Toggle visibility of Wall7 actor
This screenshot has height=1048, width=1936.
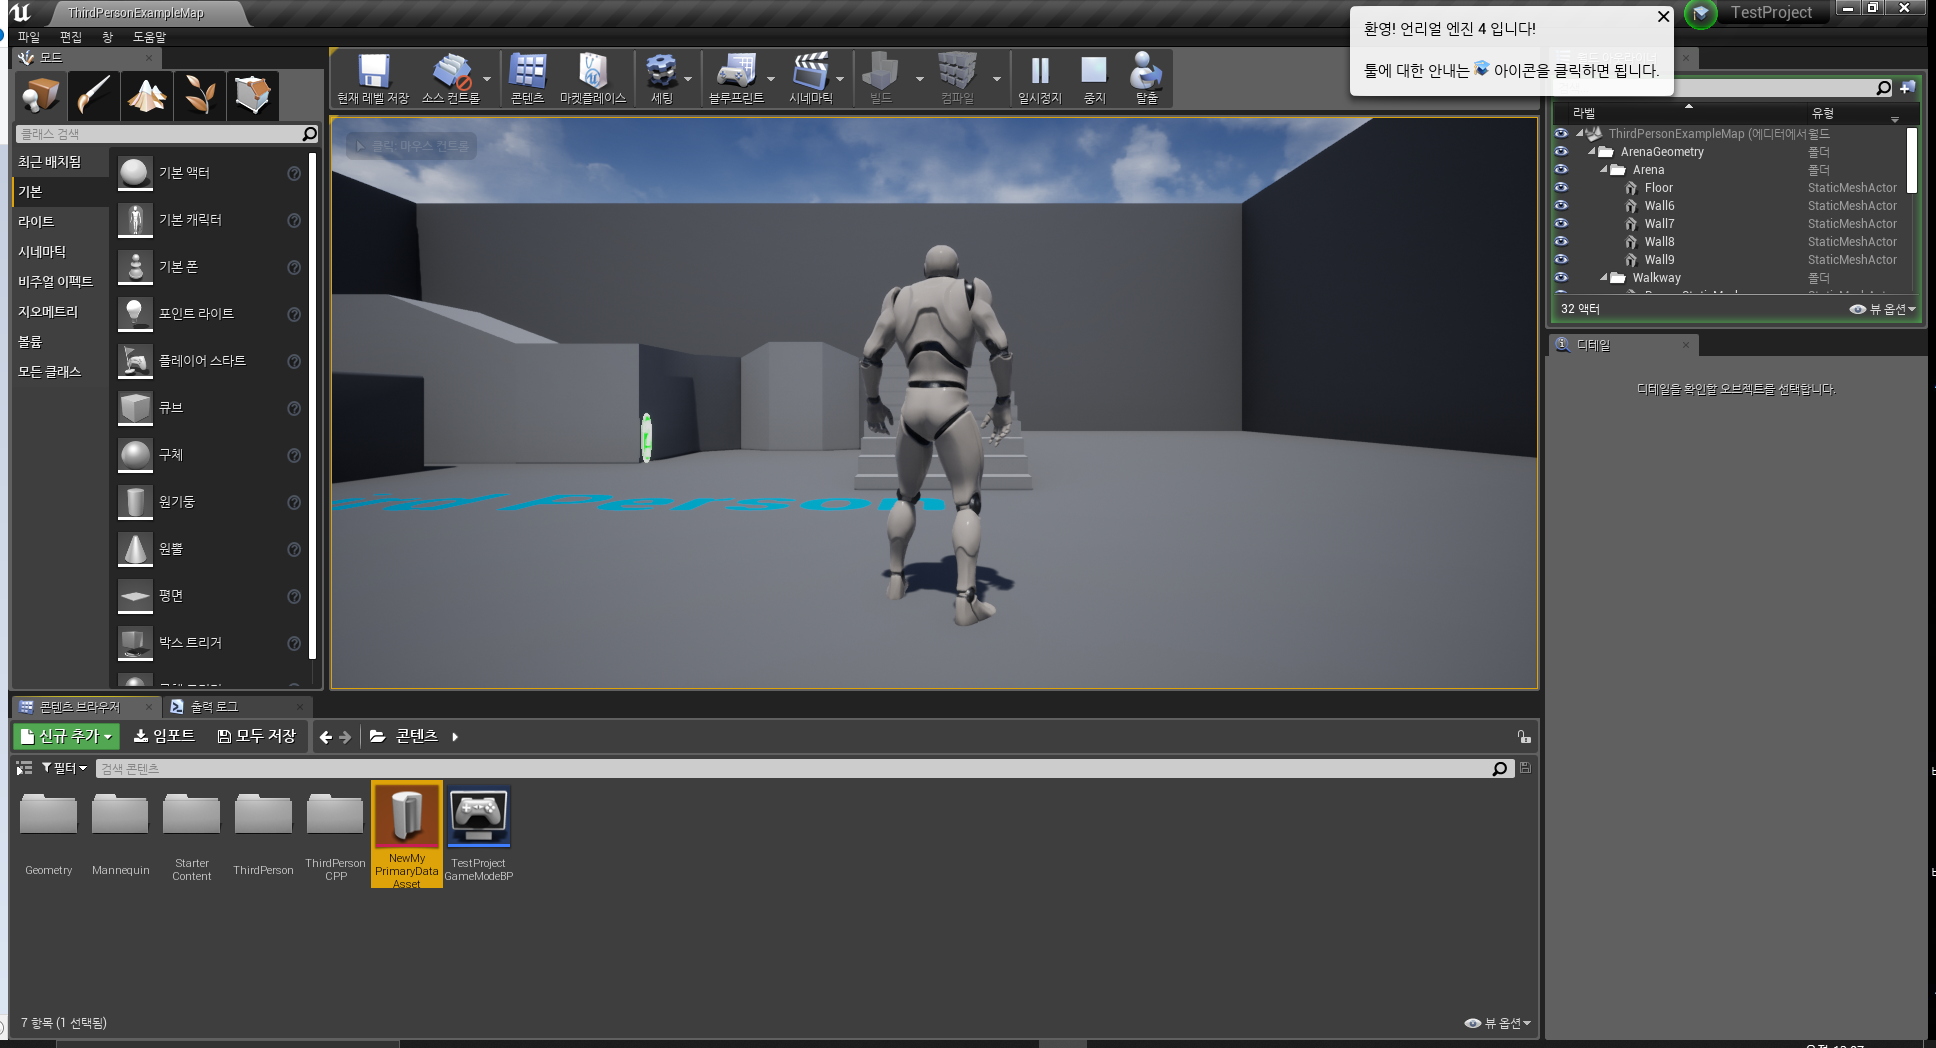pyautogui.click(x=1561, y=224)
